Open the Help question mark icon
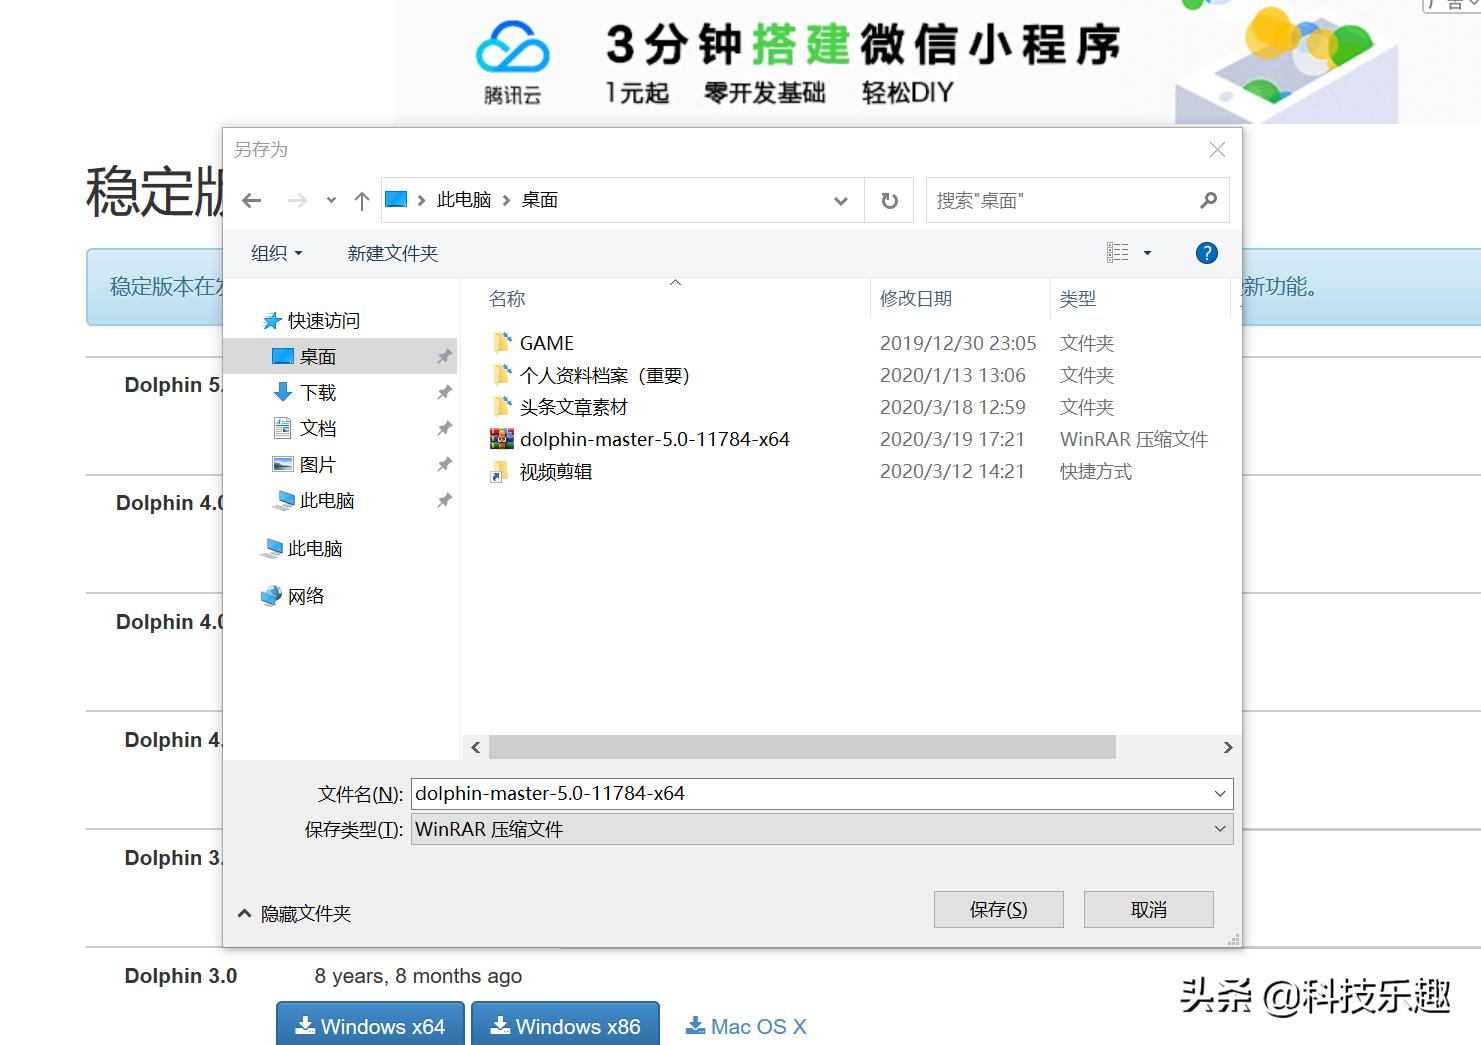 [x=1206, y=253]
